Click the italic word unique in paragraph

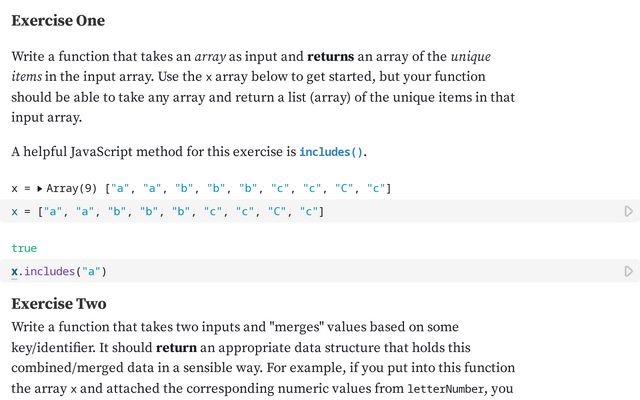[x=470, y=57]
